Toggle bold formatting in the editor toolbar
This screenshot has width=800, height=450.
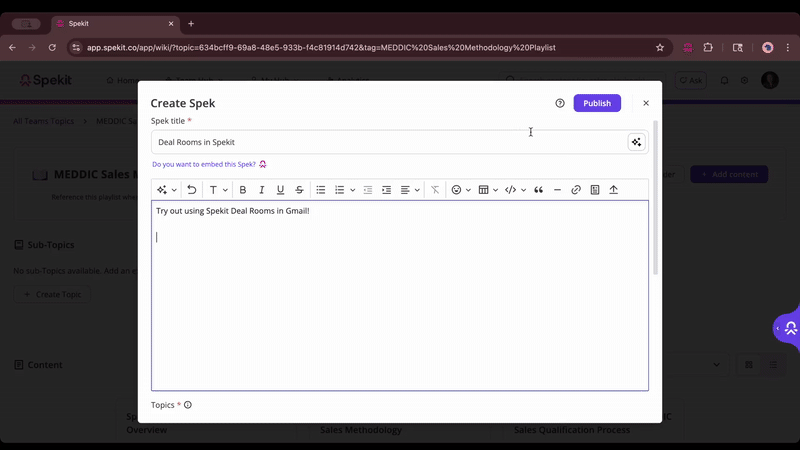click(243, 190)
